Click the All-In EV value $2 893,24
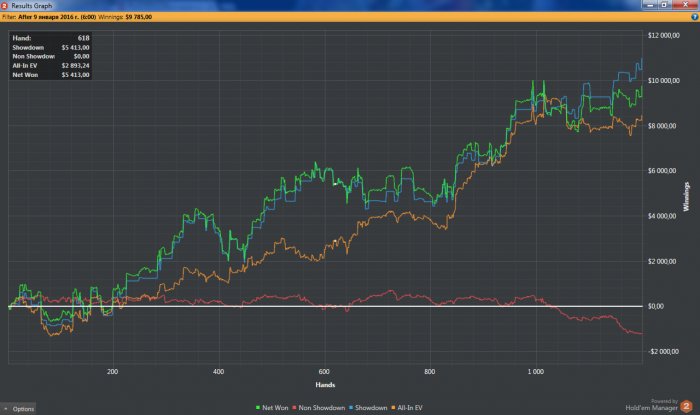Viewport: 700px width, 415px height. [x=75, y=66]
